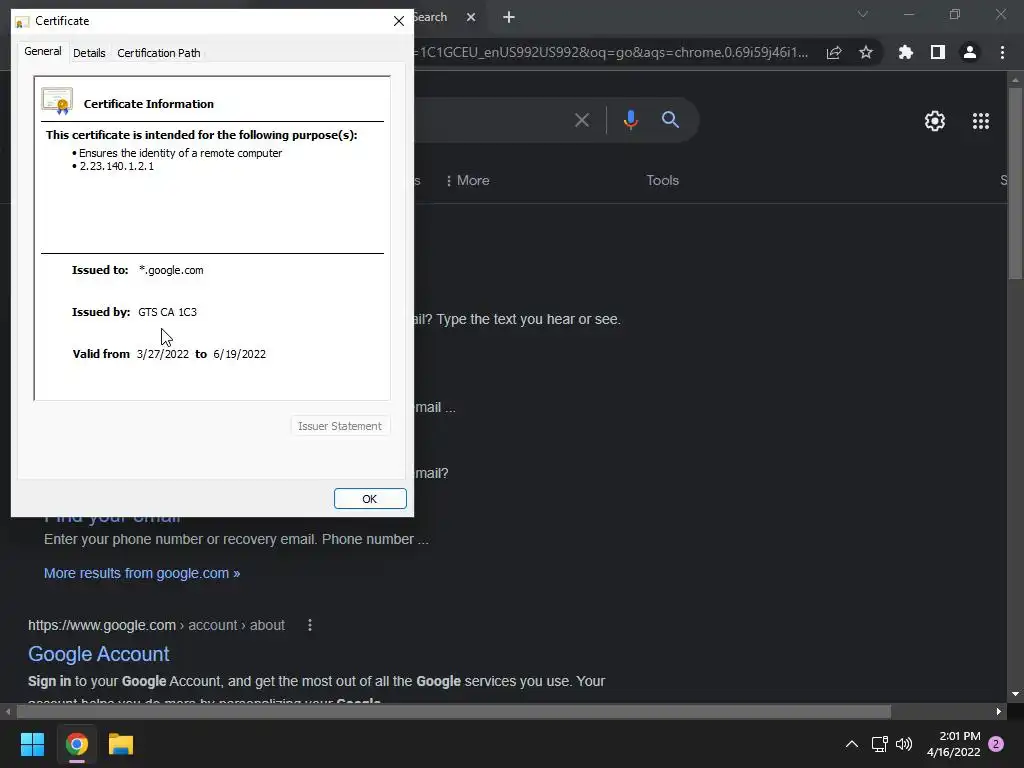Click OK to dismiss the Certificate dialog
Screen dimensions: 1024x768
[x=370, y=499]
